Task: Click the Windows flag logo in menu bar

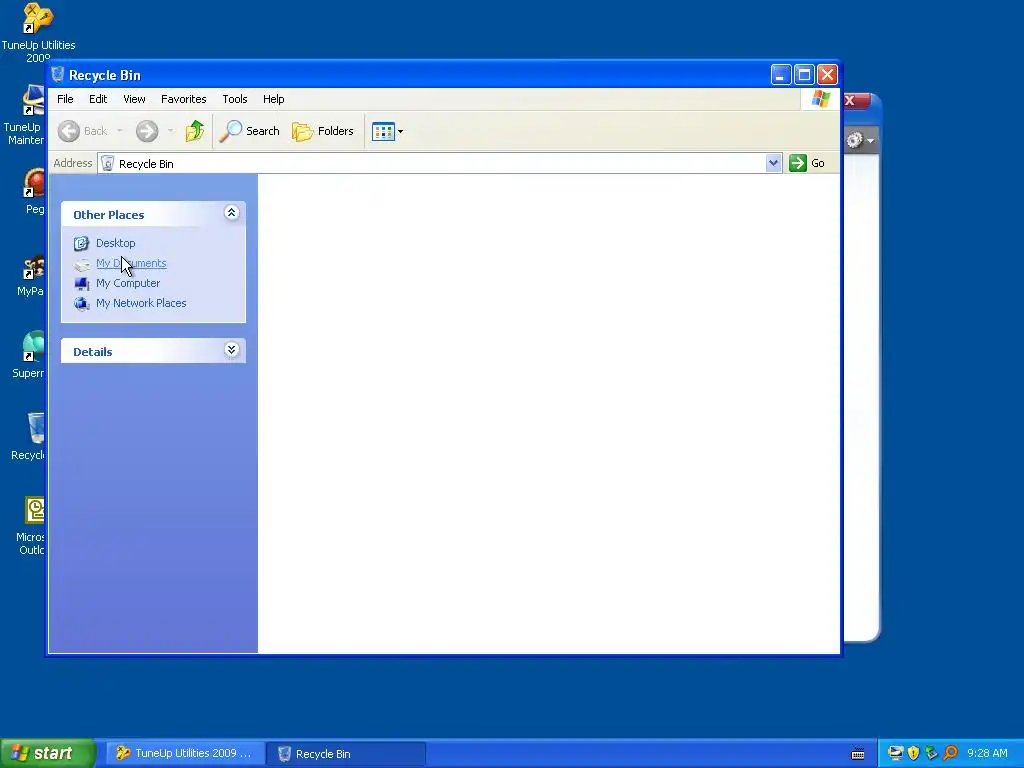Action: (x=820, y=99)
